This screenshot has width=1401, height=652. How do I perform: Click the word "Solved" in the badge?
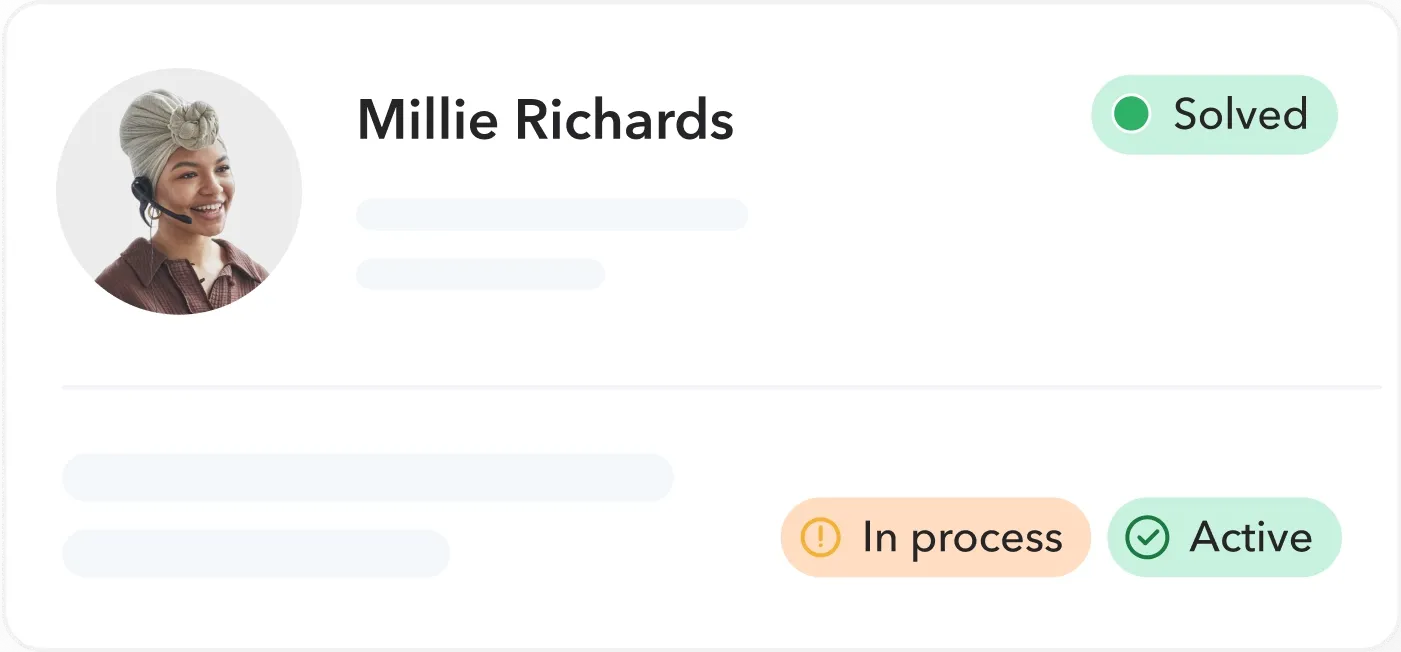pos(1240,115)
